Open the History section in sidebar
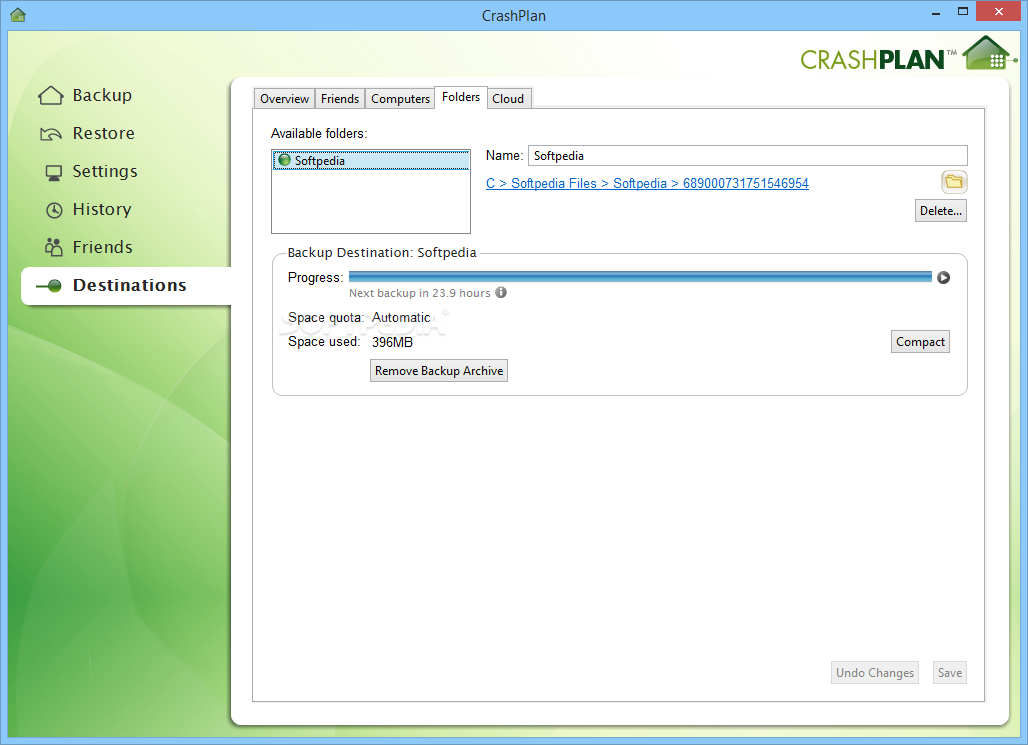This screenshot has width=1028, height=745. pyautogui.click(x=88, y=209)
